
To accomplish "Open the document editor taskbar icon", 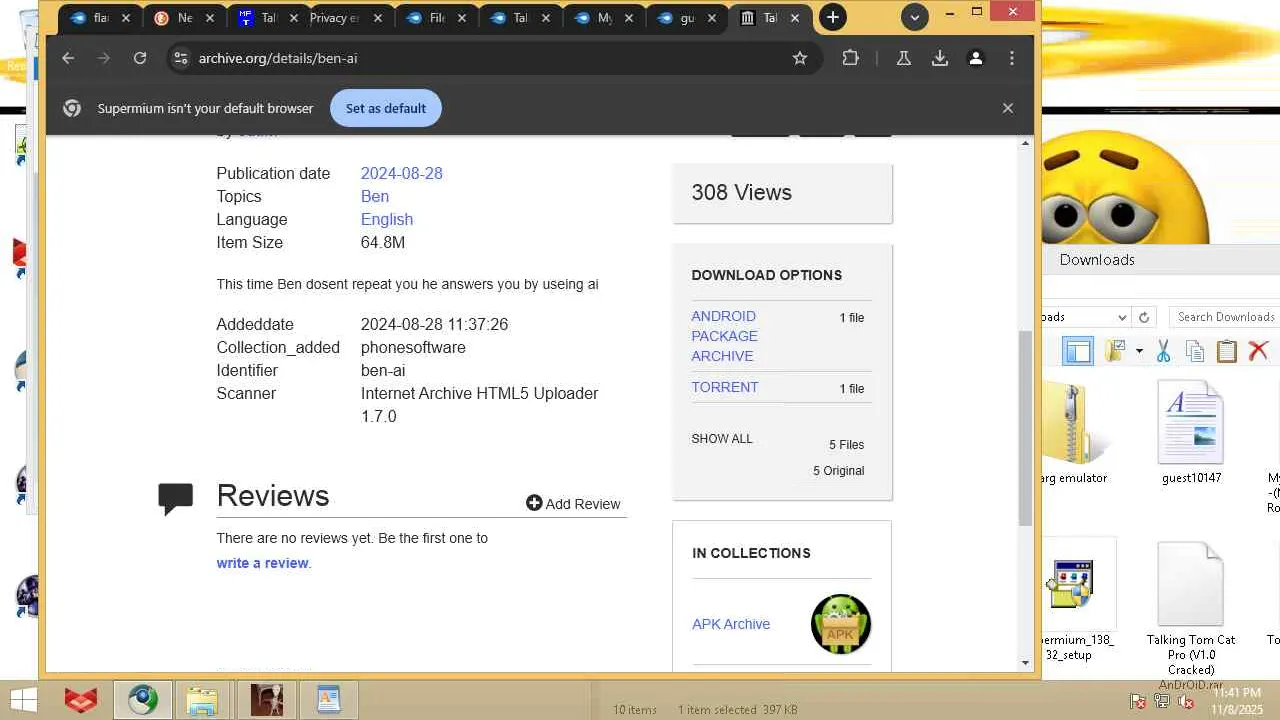I will tap(328, 700).
